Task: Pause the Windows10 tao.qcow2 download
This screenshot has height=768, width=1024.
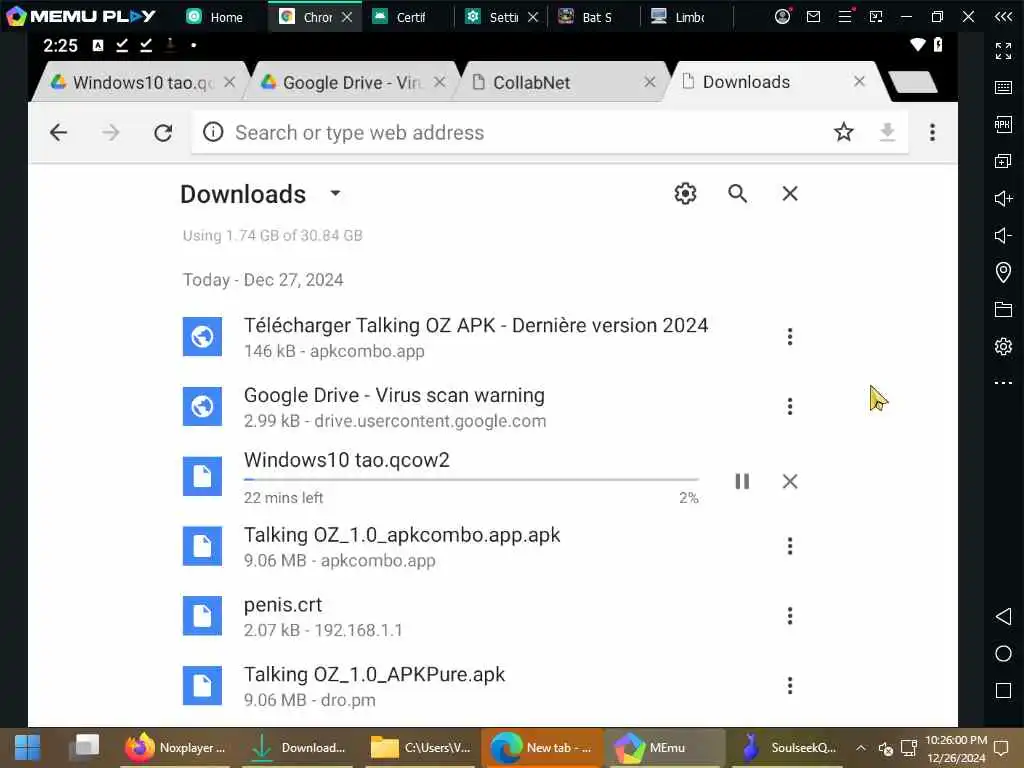Action: point(742,481)
